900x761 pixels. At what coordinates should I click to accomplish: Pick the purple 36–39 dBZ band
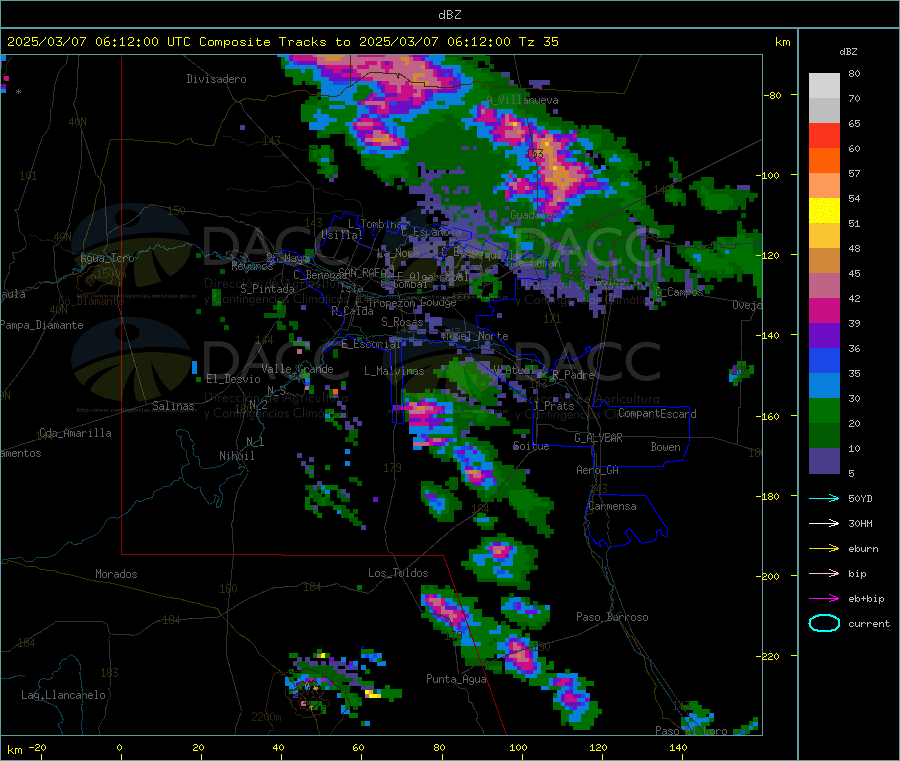coord(824,336)
